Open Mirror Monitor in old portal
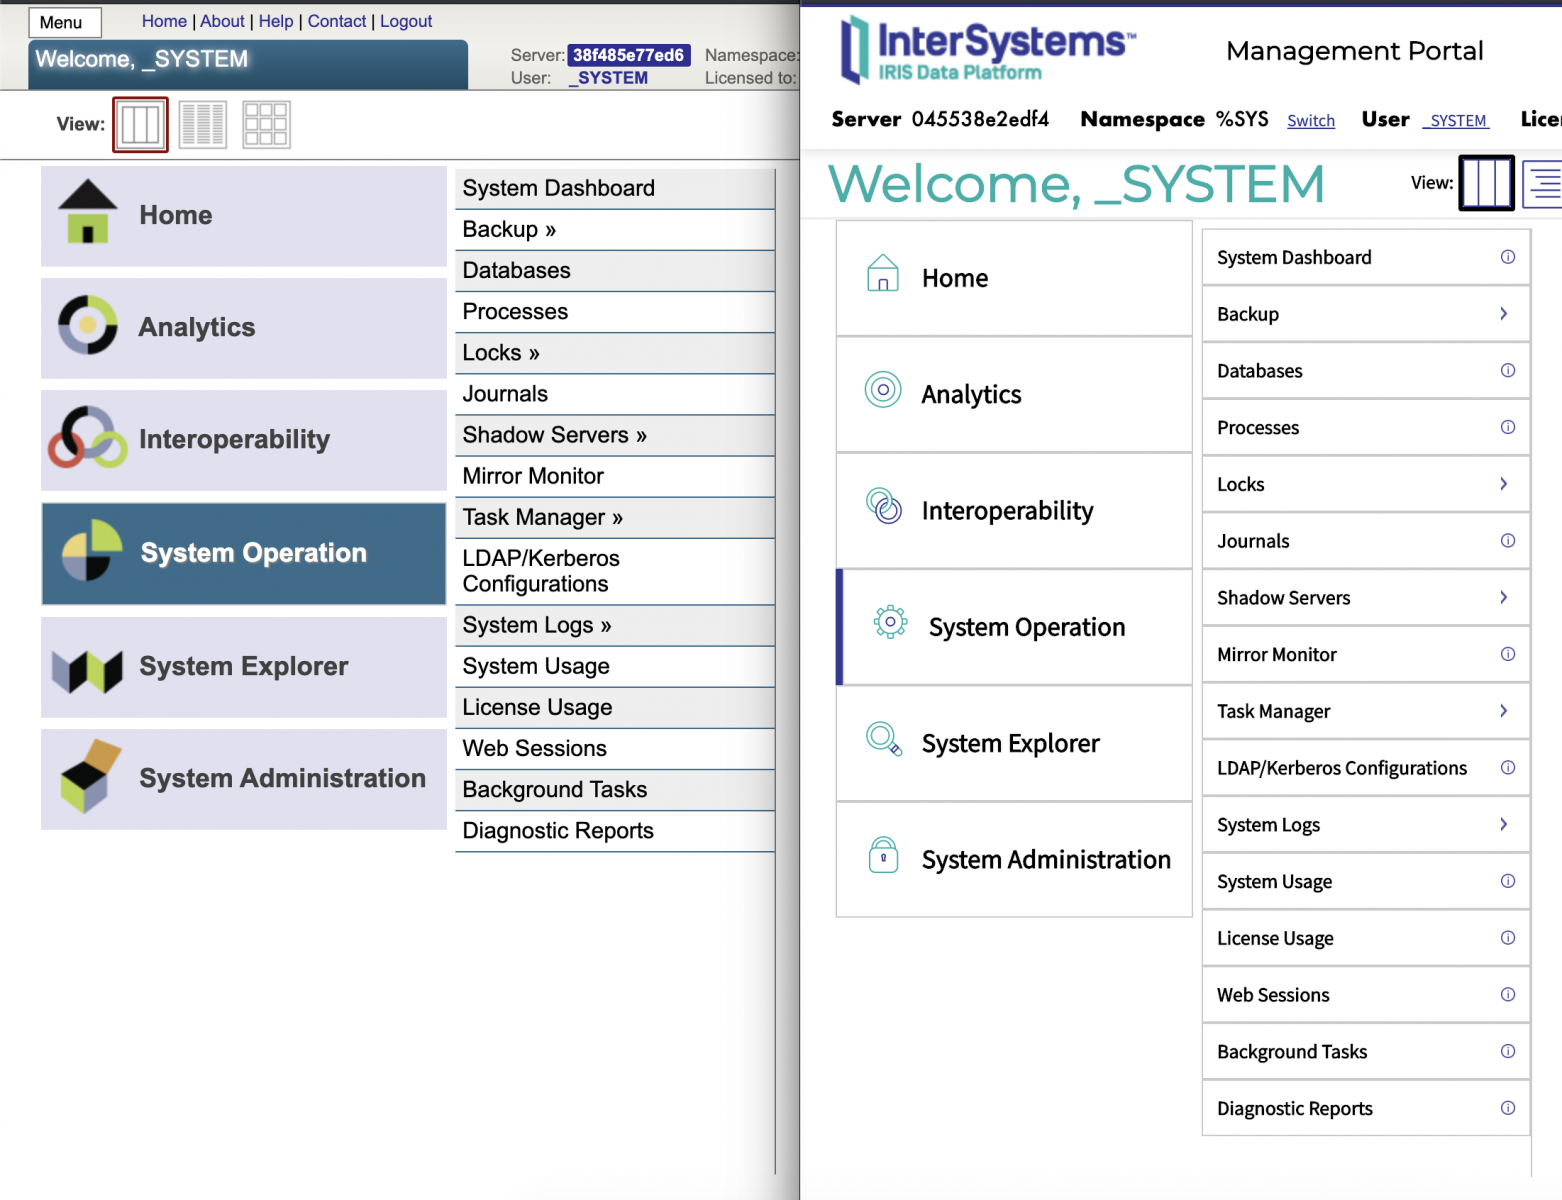 click(615, 476)
